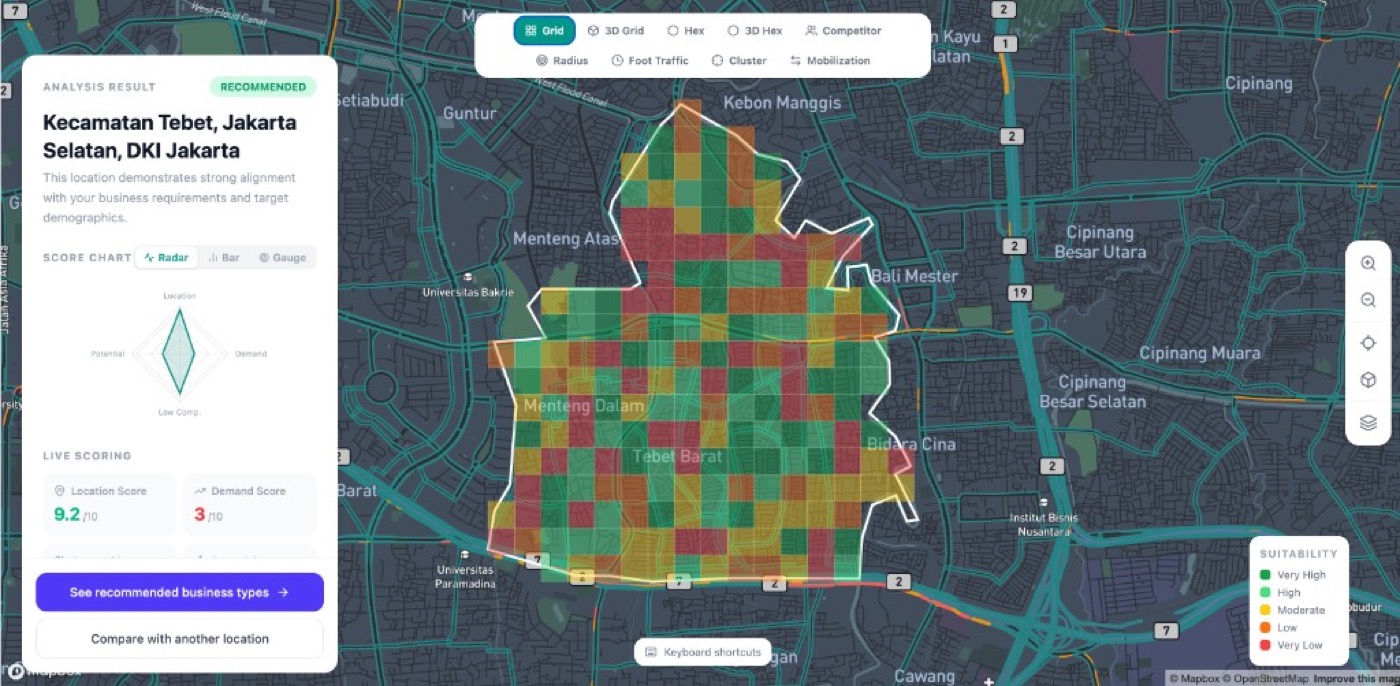Click the Universitas Paramadina map marker
1400x686 pixels.
point(465,554)
